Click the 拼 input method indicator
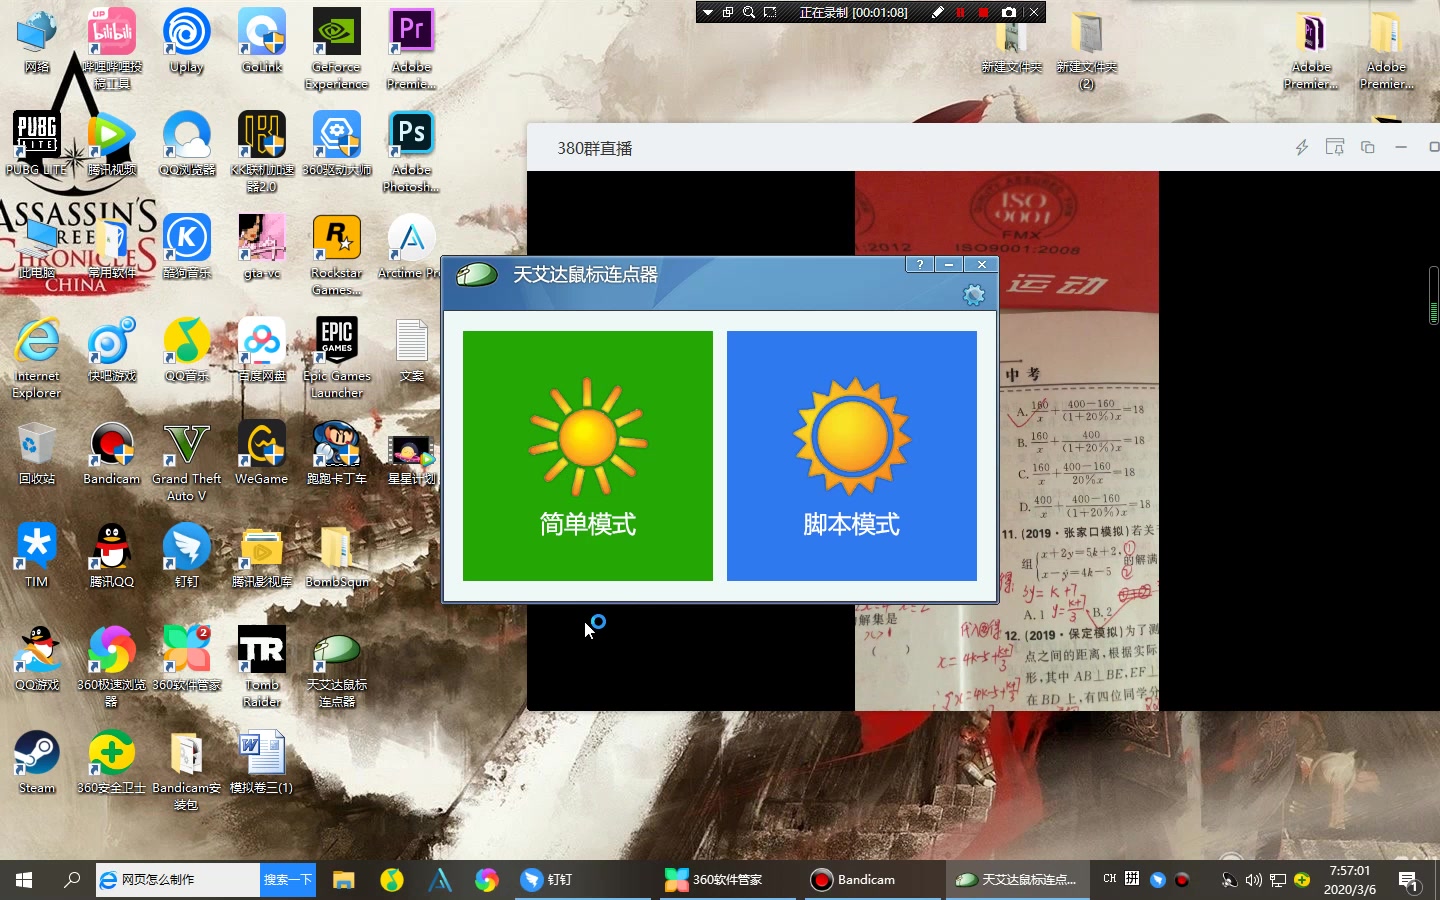The image size is (1440, 900). (1132, 879)
